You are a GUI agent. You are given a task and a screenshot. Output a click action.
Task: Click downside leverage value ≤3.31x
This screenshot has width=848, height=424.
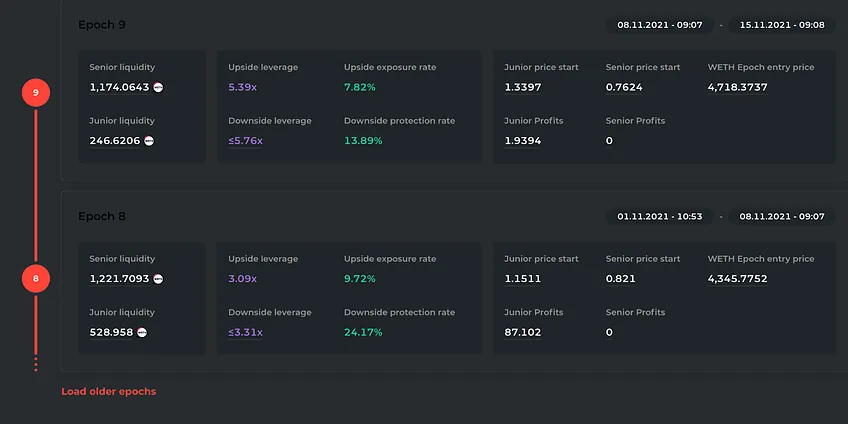tap(246, 332)
